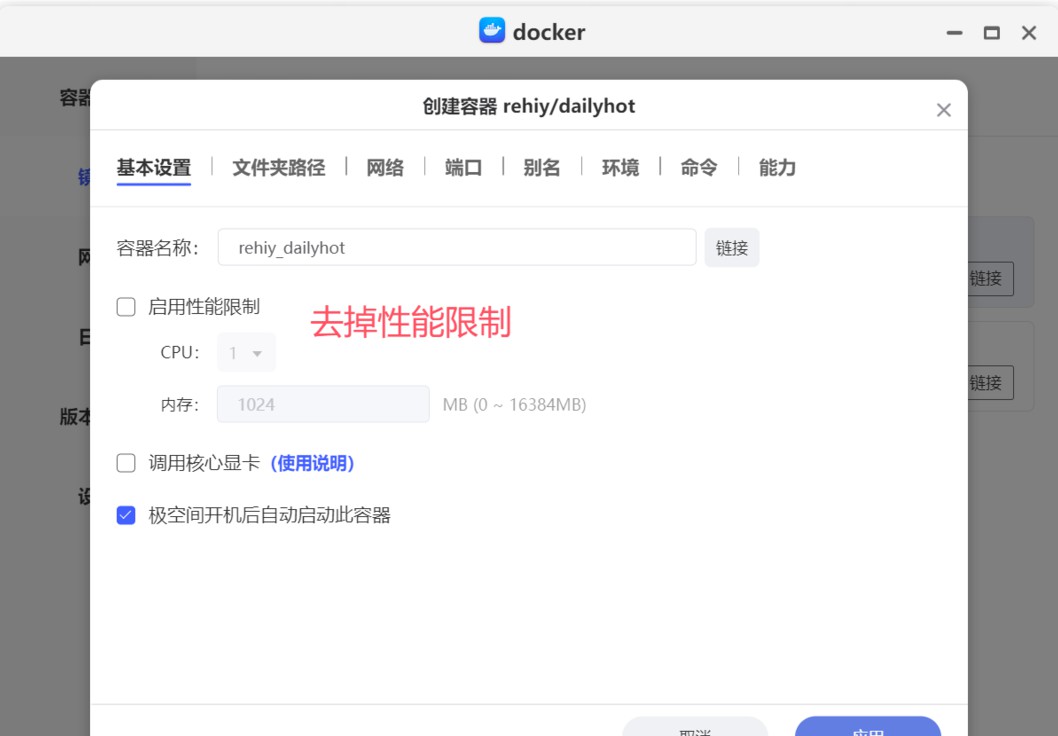
Task: Select the 端口 tab
Action: [464, 167]
